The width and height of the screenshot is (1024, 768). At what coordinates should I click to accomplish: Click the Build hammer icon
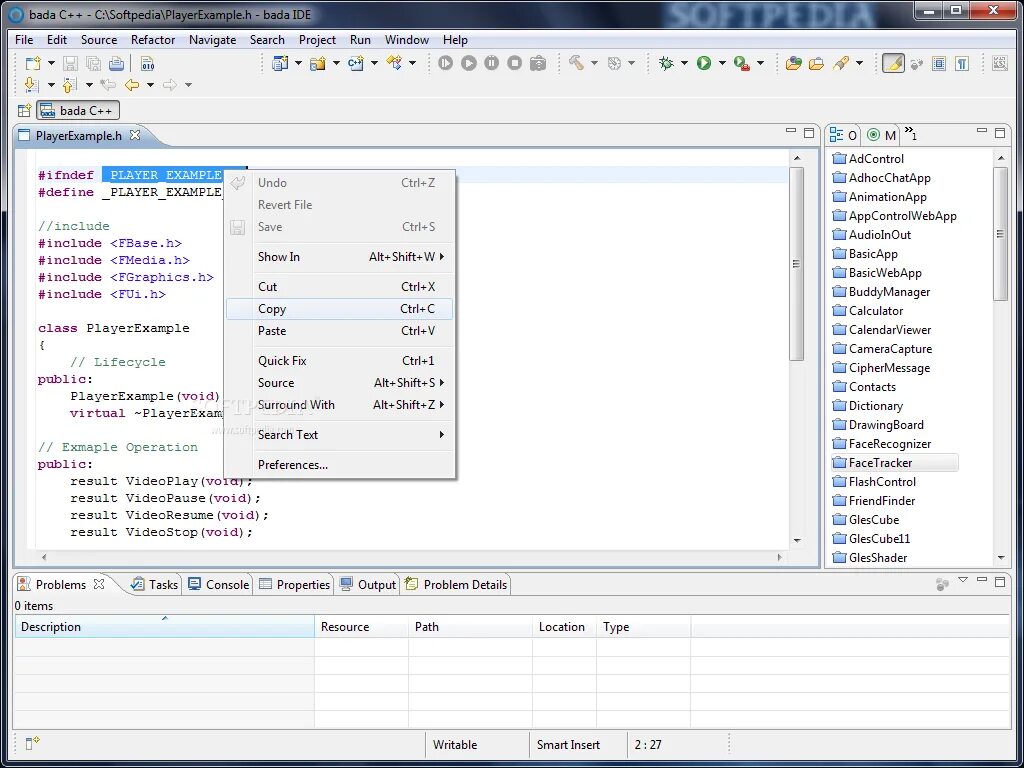point(576,63)
